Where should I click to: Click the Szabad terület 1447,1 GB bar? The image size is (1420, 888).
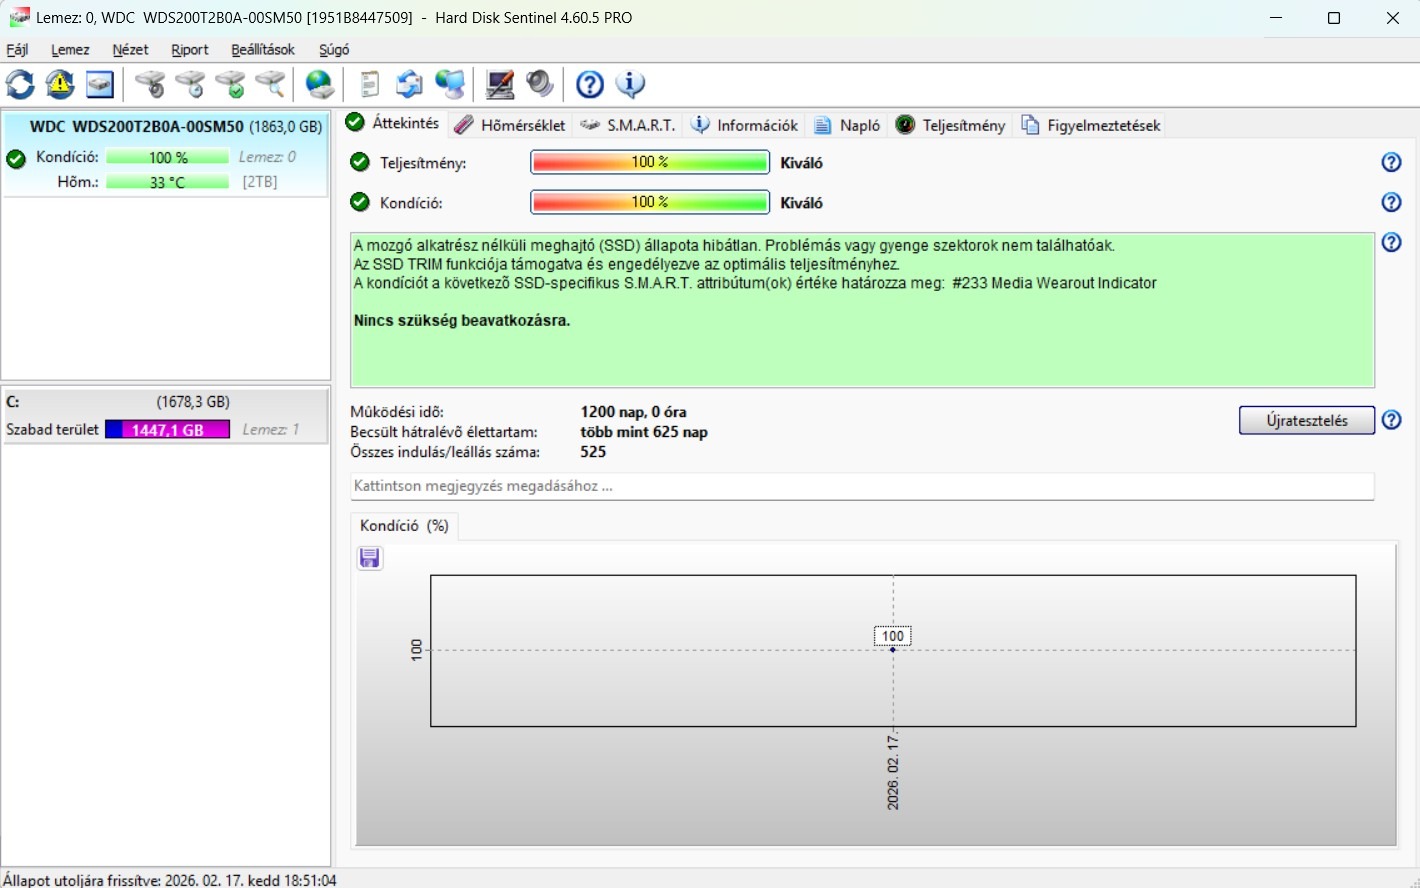click(x=167, y=429)
